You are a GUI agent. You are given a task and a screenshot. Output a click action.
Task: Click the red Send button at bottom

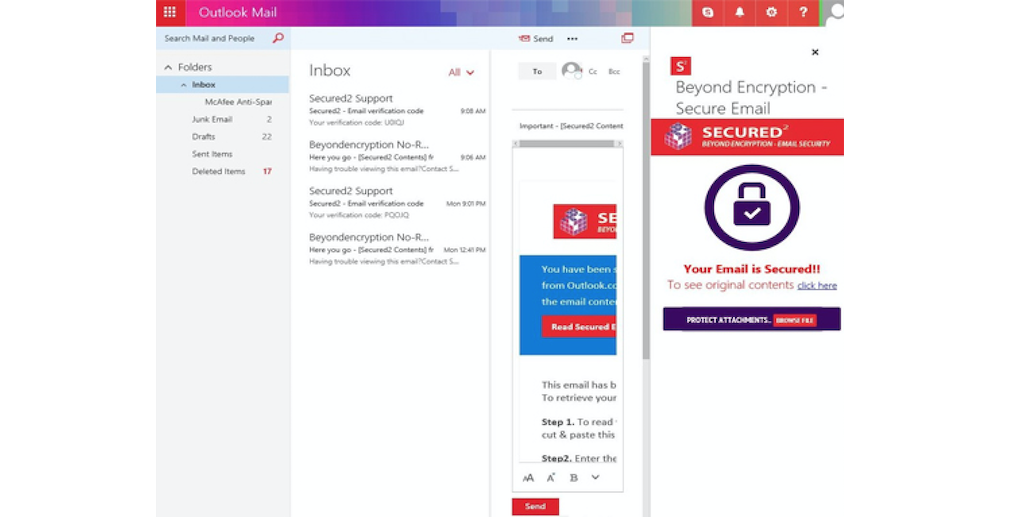[x=535, y=507]
